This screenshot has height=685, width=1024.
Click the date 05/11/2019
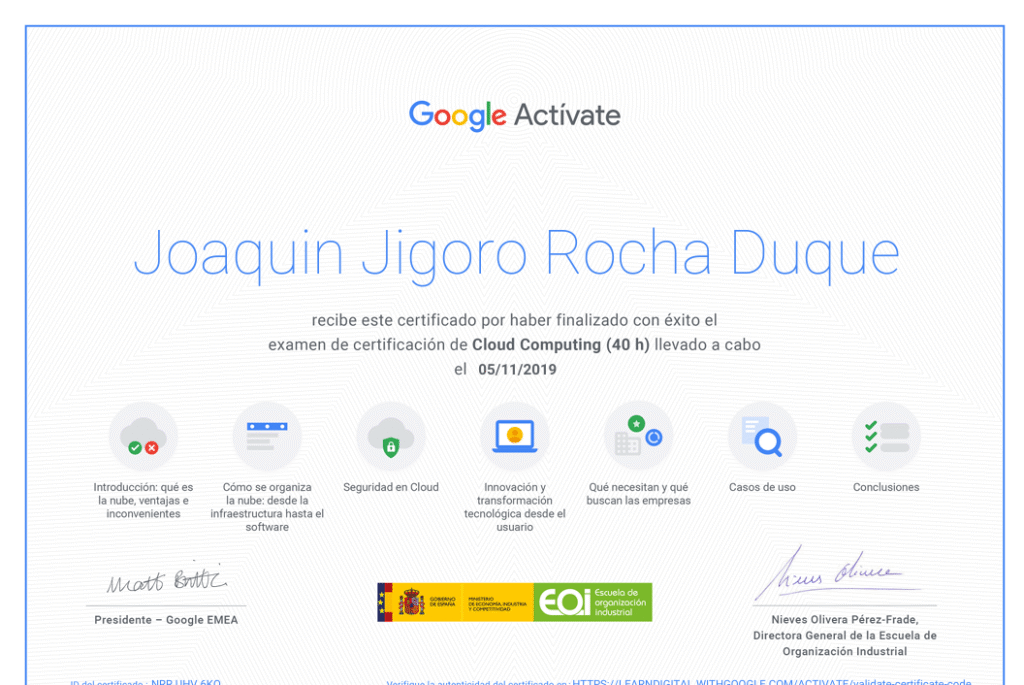pos(517,370)
